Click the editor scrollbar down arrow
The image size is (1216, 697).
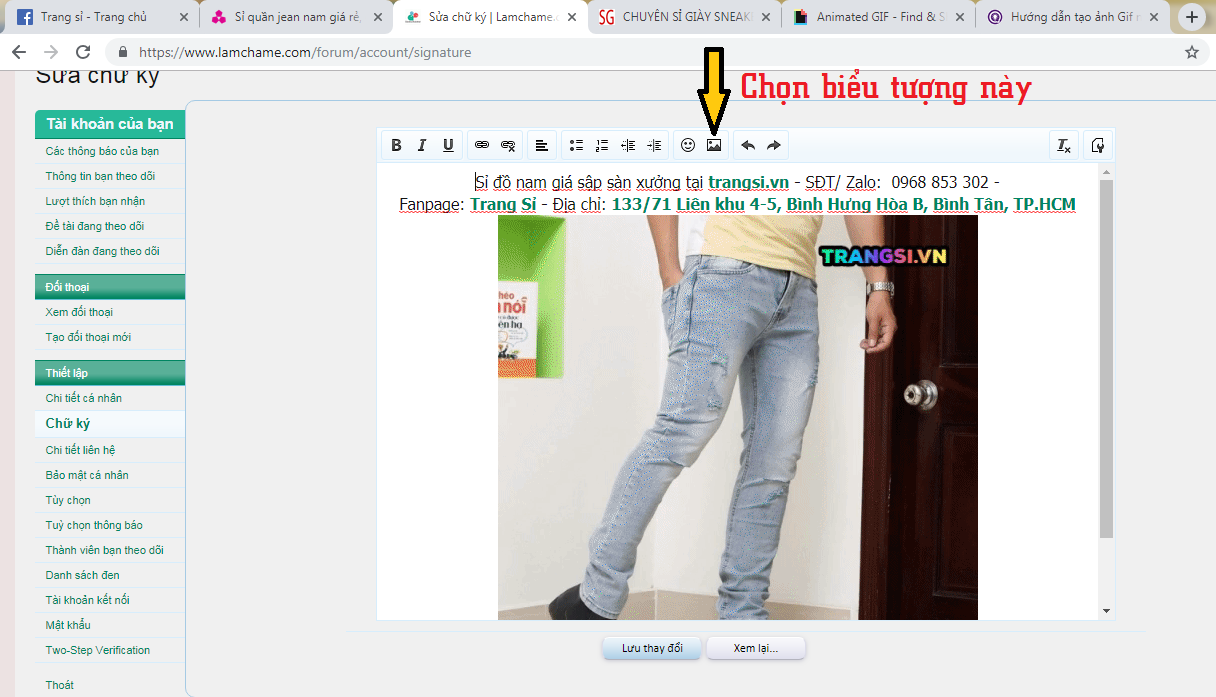click(1106, 610)
